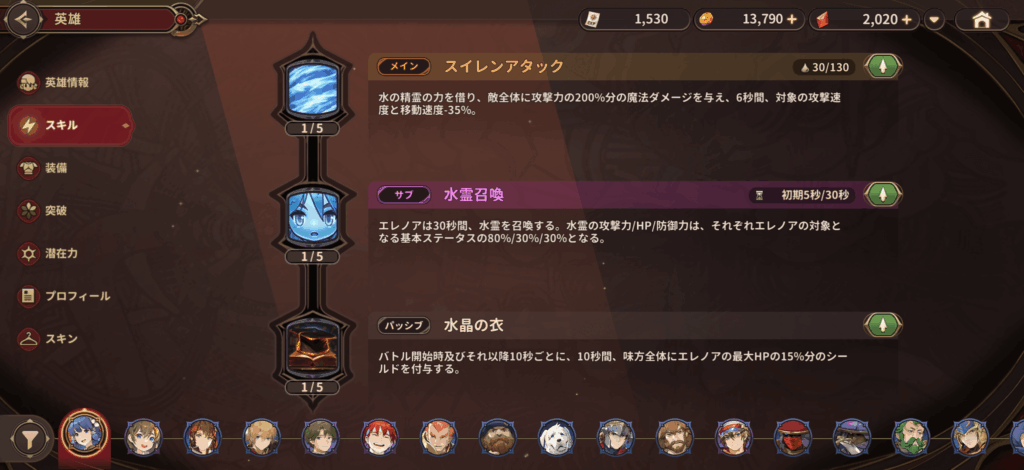Screen dimensions: 1024x470
Task: Upgrade 水霊召喚 with green arrow button
Action: pos(883,195)
